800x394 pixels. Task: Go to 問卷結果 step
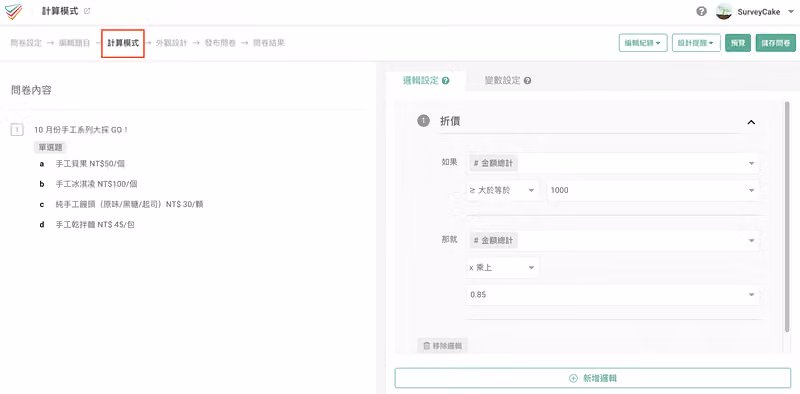click(x=268, y=43)
